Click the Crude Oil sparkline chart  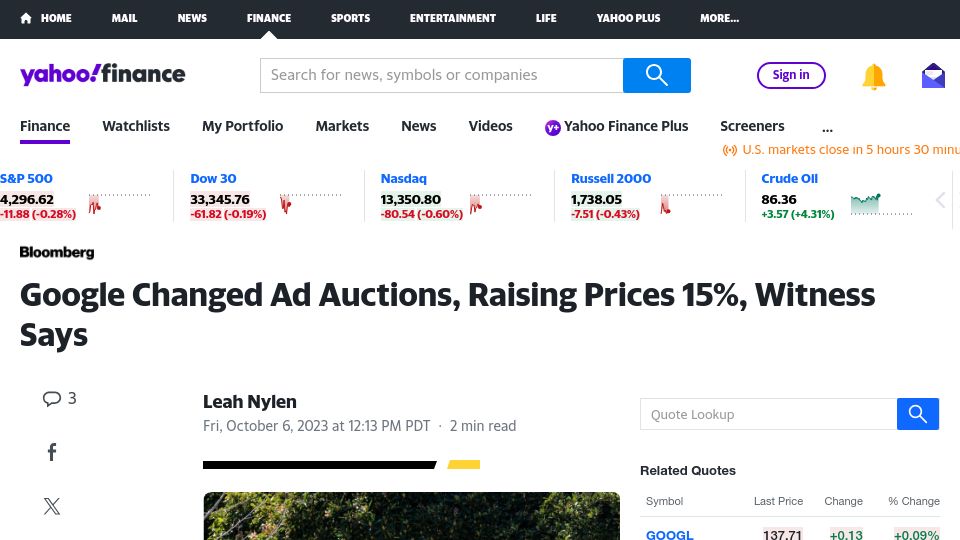click(x=881, y=204)
